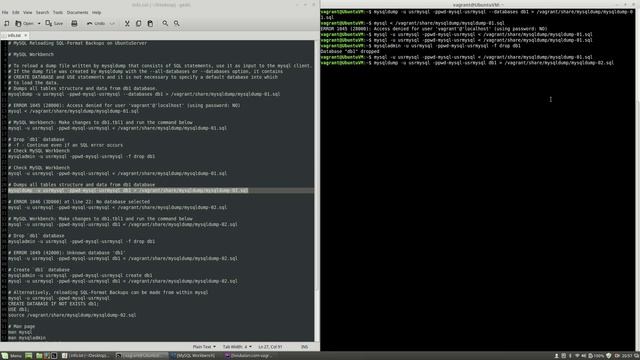Image resolution: width=640 pixels, height=360 pixels.
Task: Switch to MySQL Workbench taskbar window
Action: point(194,356)
